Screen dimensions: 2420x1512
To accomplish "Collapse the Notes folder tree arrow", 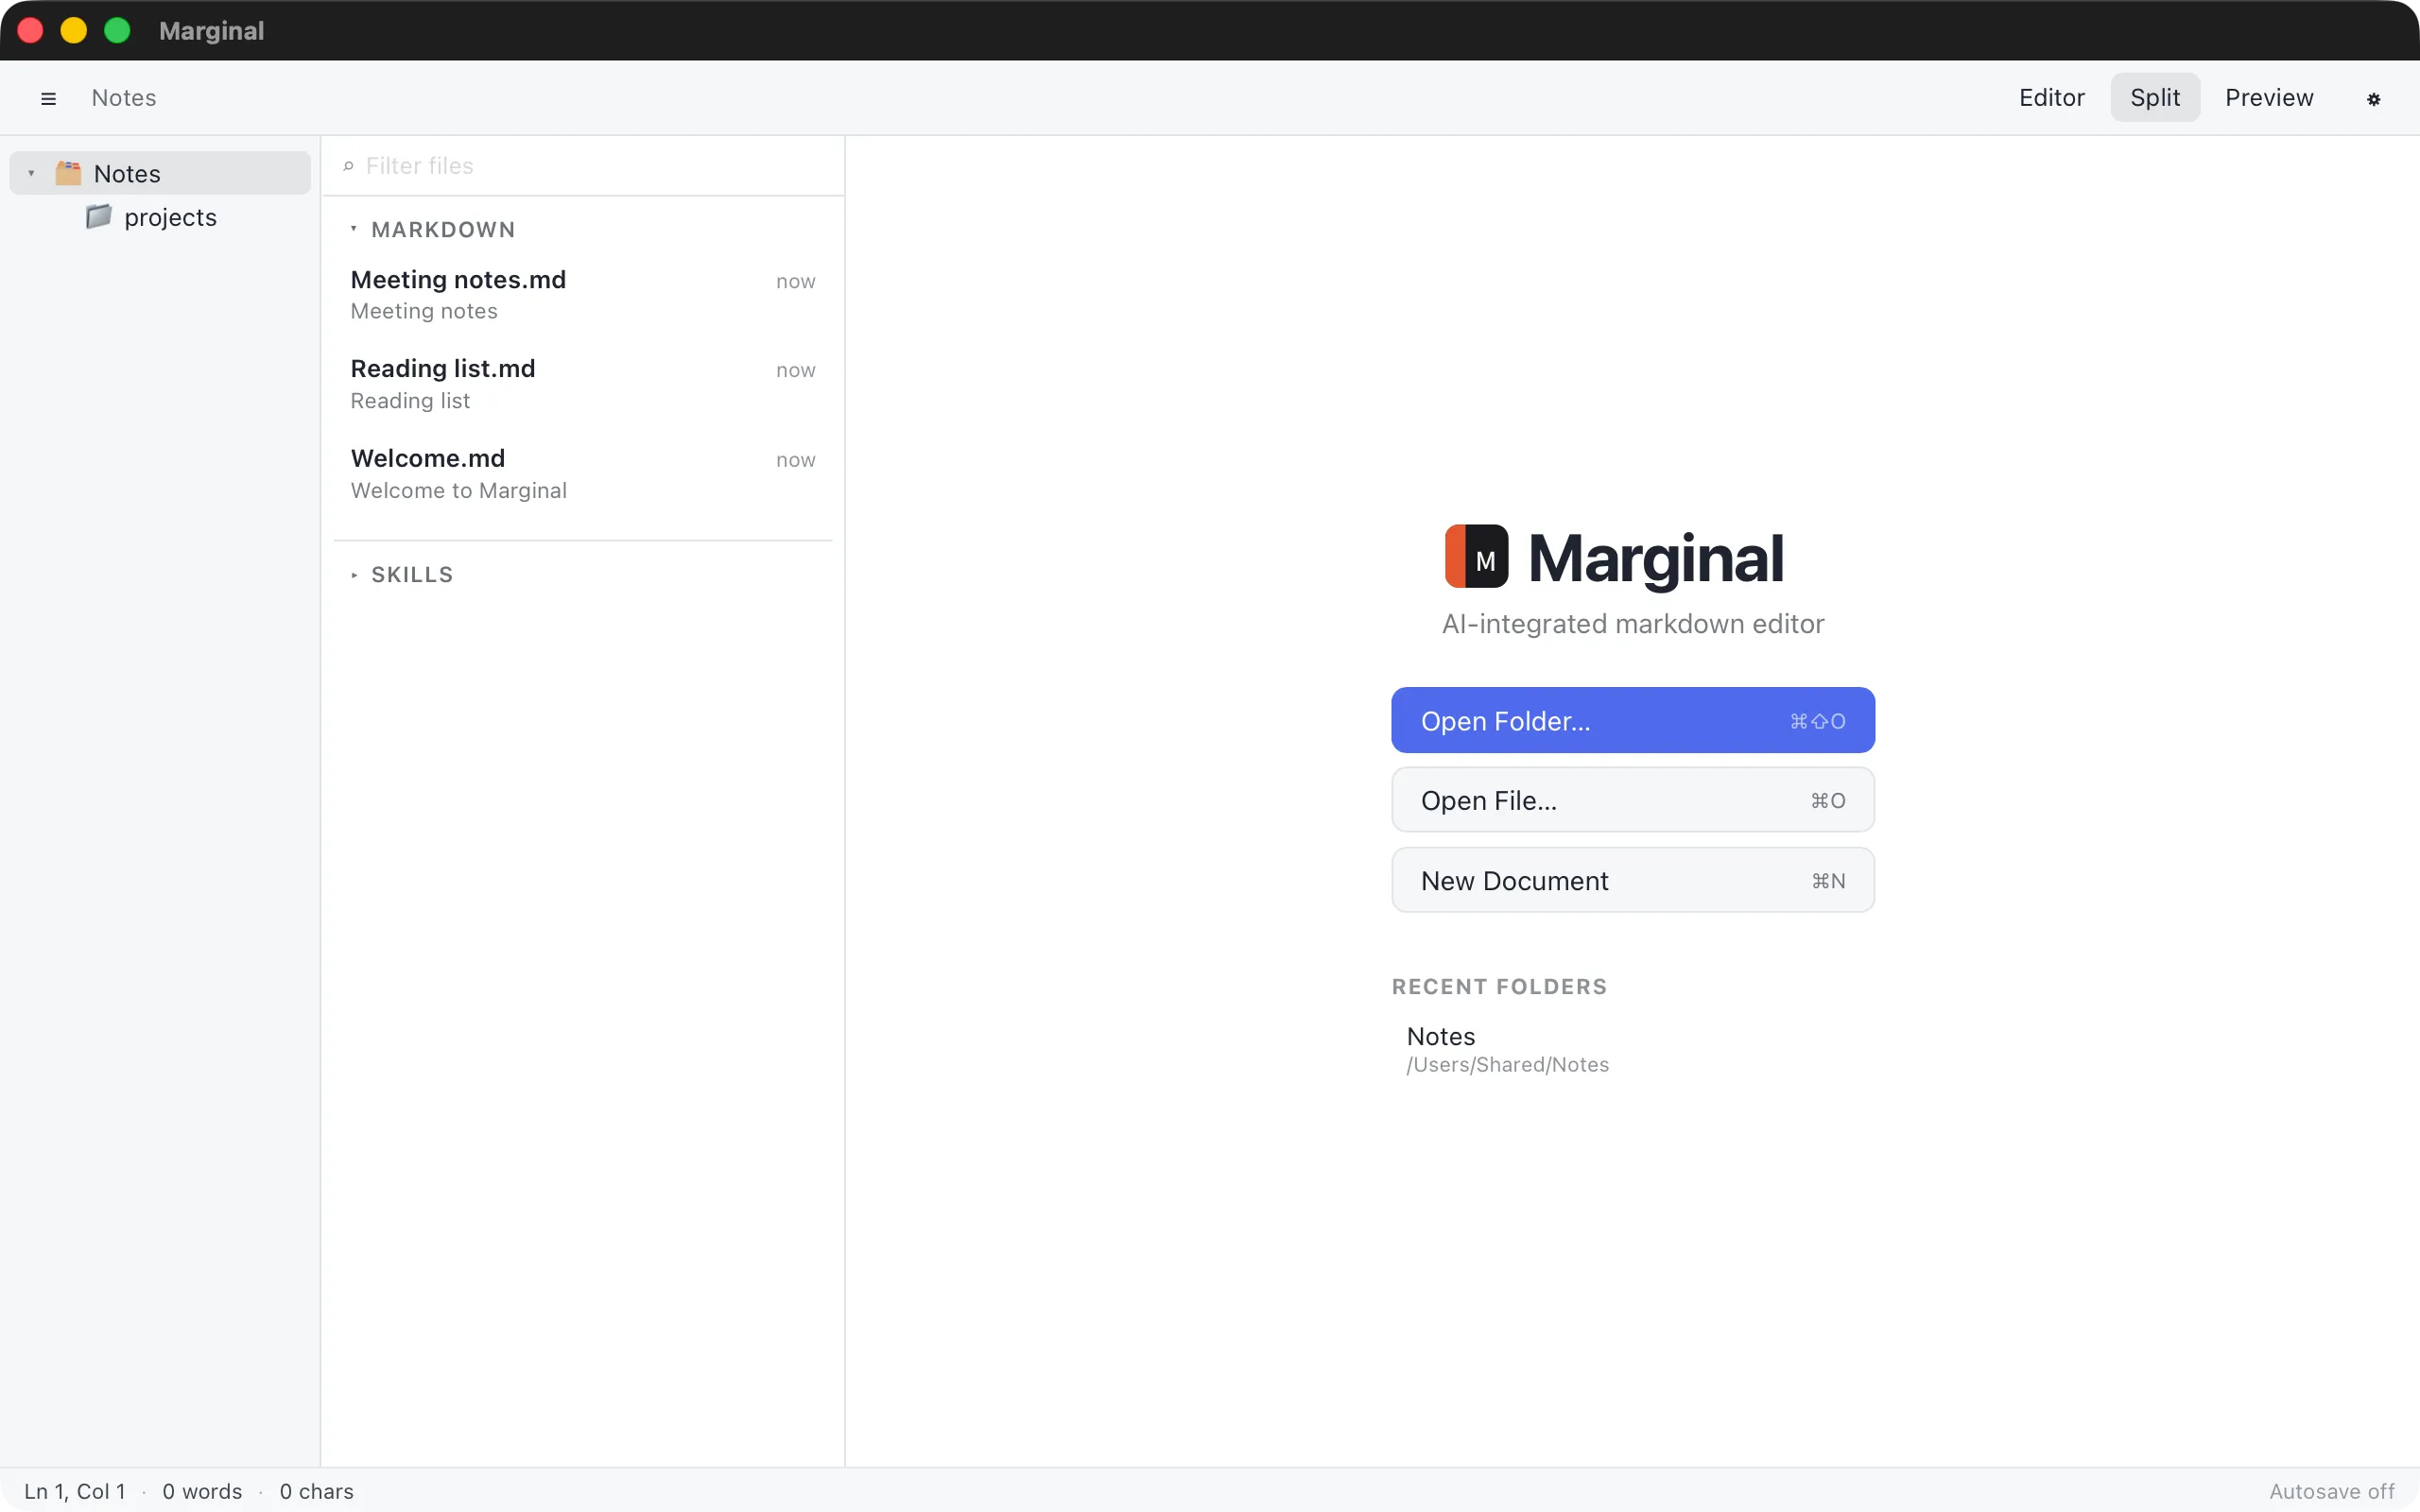I will (31, 173).
